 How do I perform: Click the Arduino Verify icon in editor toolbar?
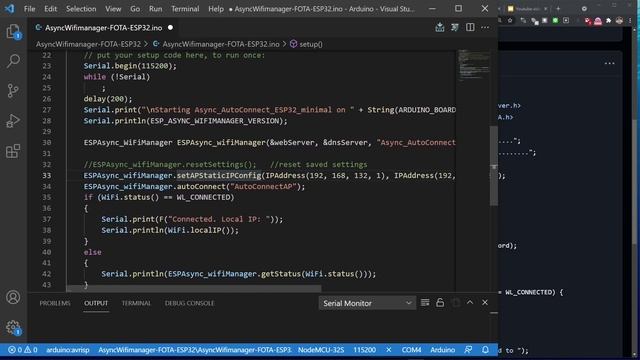tap(455, 27)
